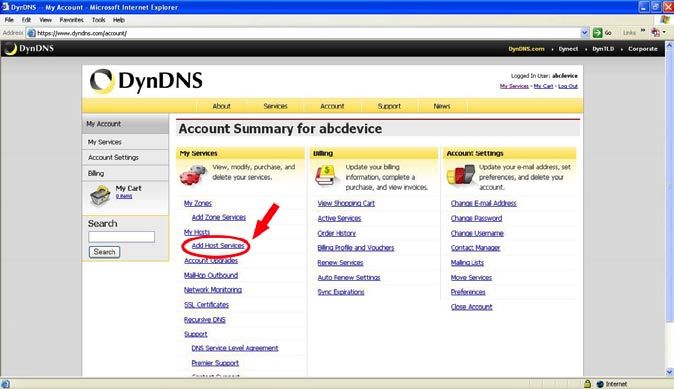Open Premier Support link

[x=215, y=363]
